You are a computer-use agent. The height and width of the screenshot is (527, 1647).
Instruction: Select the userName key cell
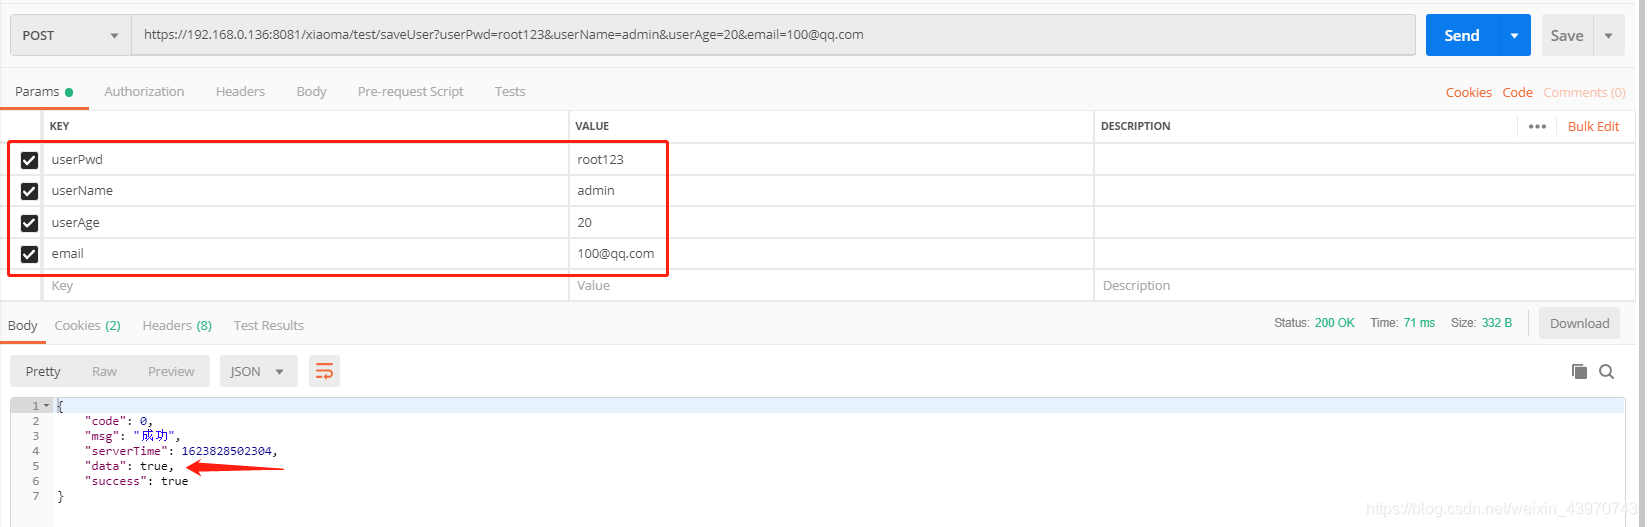tap(306, 190)
